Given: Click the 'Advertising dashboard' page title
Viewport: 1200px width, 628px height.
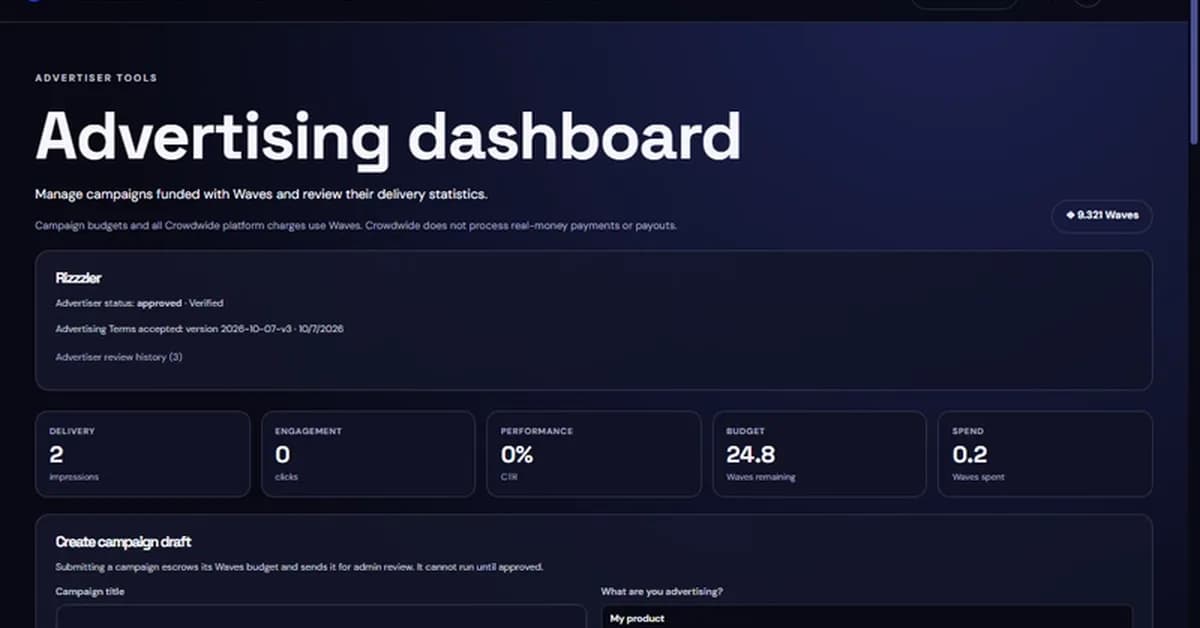Looking at the screenshot, I should [388, 136].
